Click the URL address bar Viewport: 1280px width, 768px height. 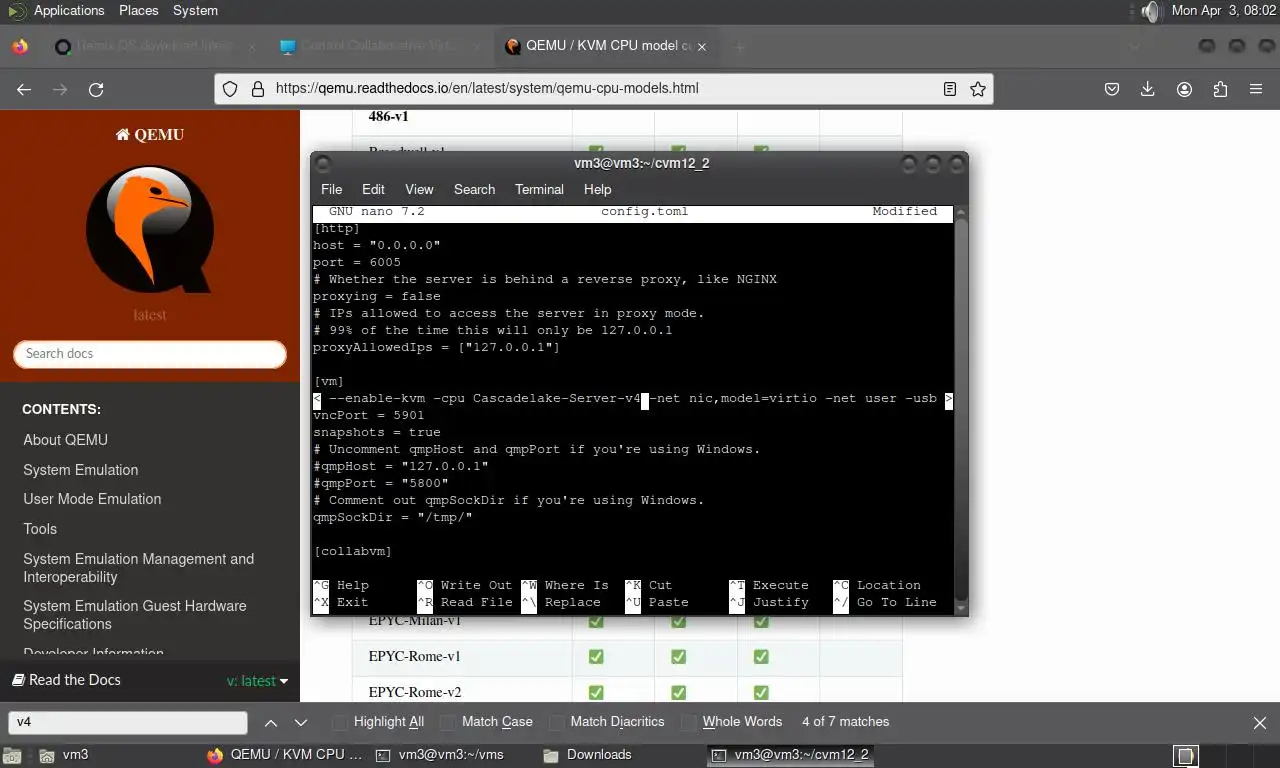pyautogui.click(x=605, y=89)
